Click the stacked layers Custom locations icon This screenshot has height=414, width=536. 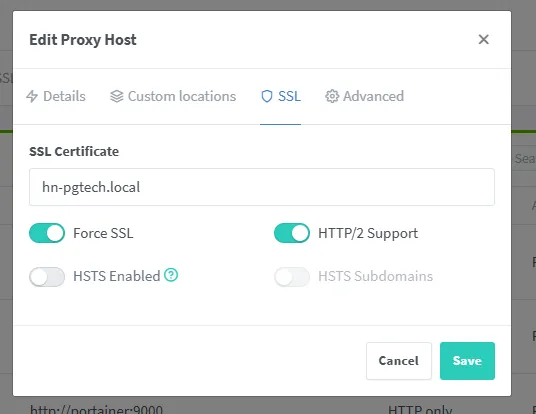[117, 96]
